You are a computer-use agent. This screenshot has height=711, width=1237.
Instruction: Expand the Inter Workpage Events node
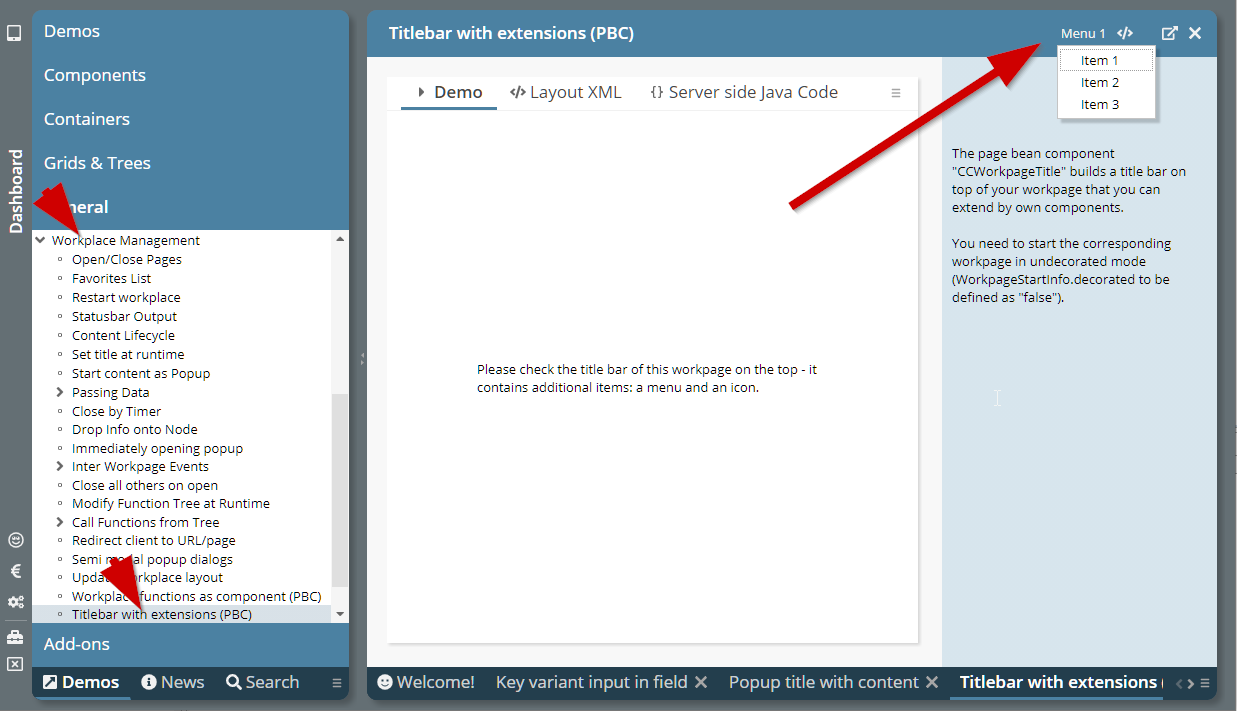pyautogui.click(x=61, y=466)
